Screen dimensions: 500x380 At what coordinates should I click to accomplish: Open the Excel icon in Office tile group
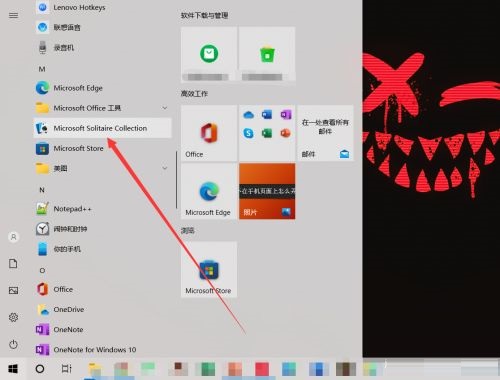(267, 133)
